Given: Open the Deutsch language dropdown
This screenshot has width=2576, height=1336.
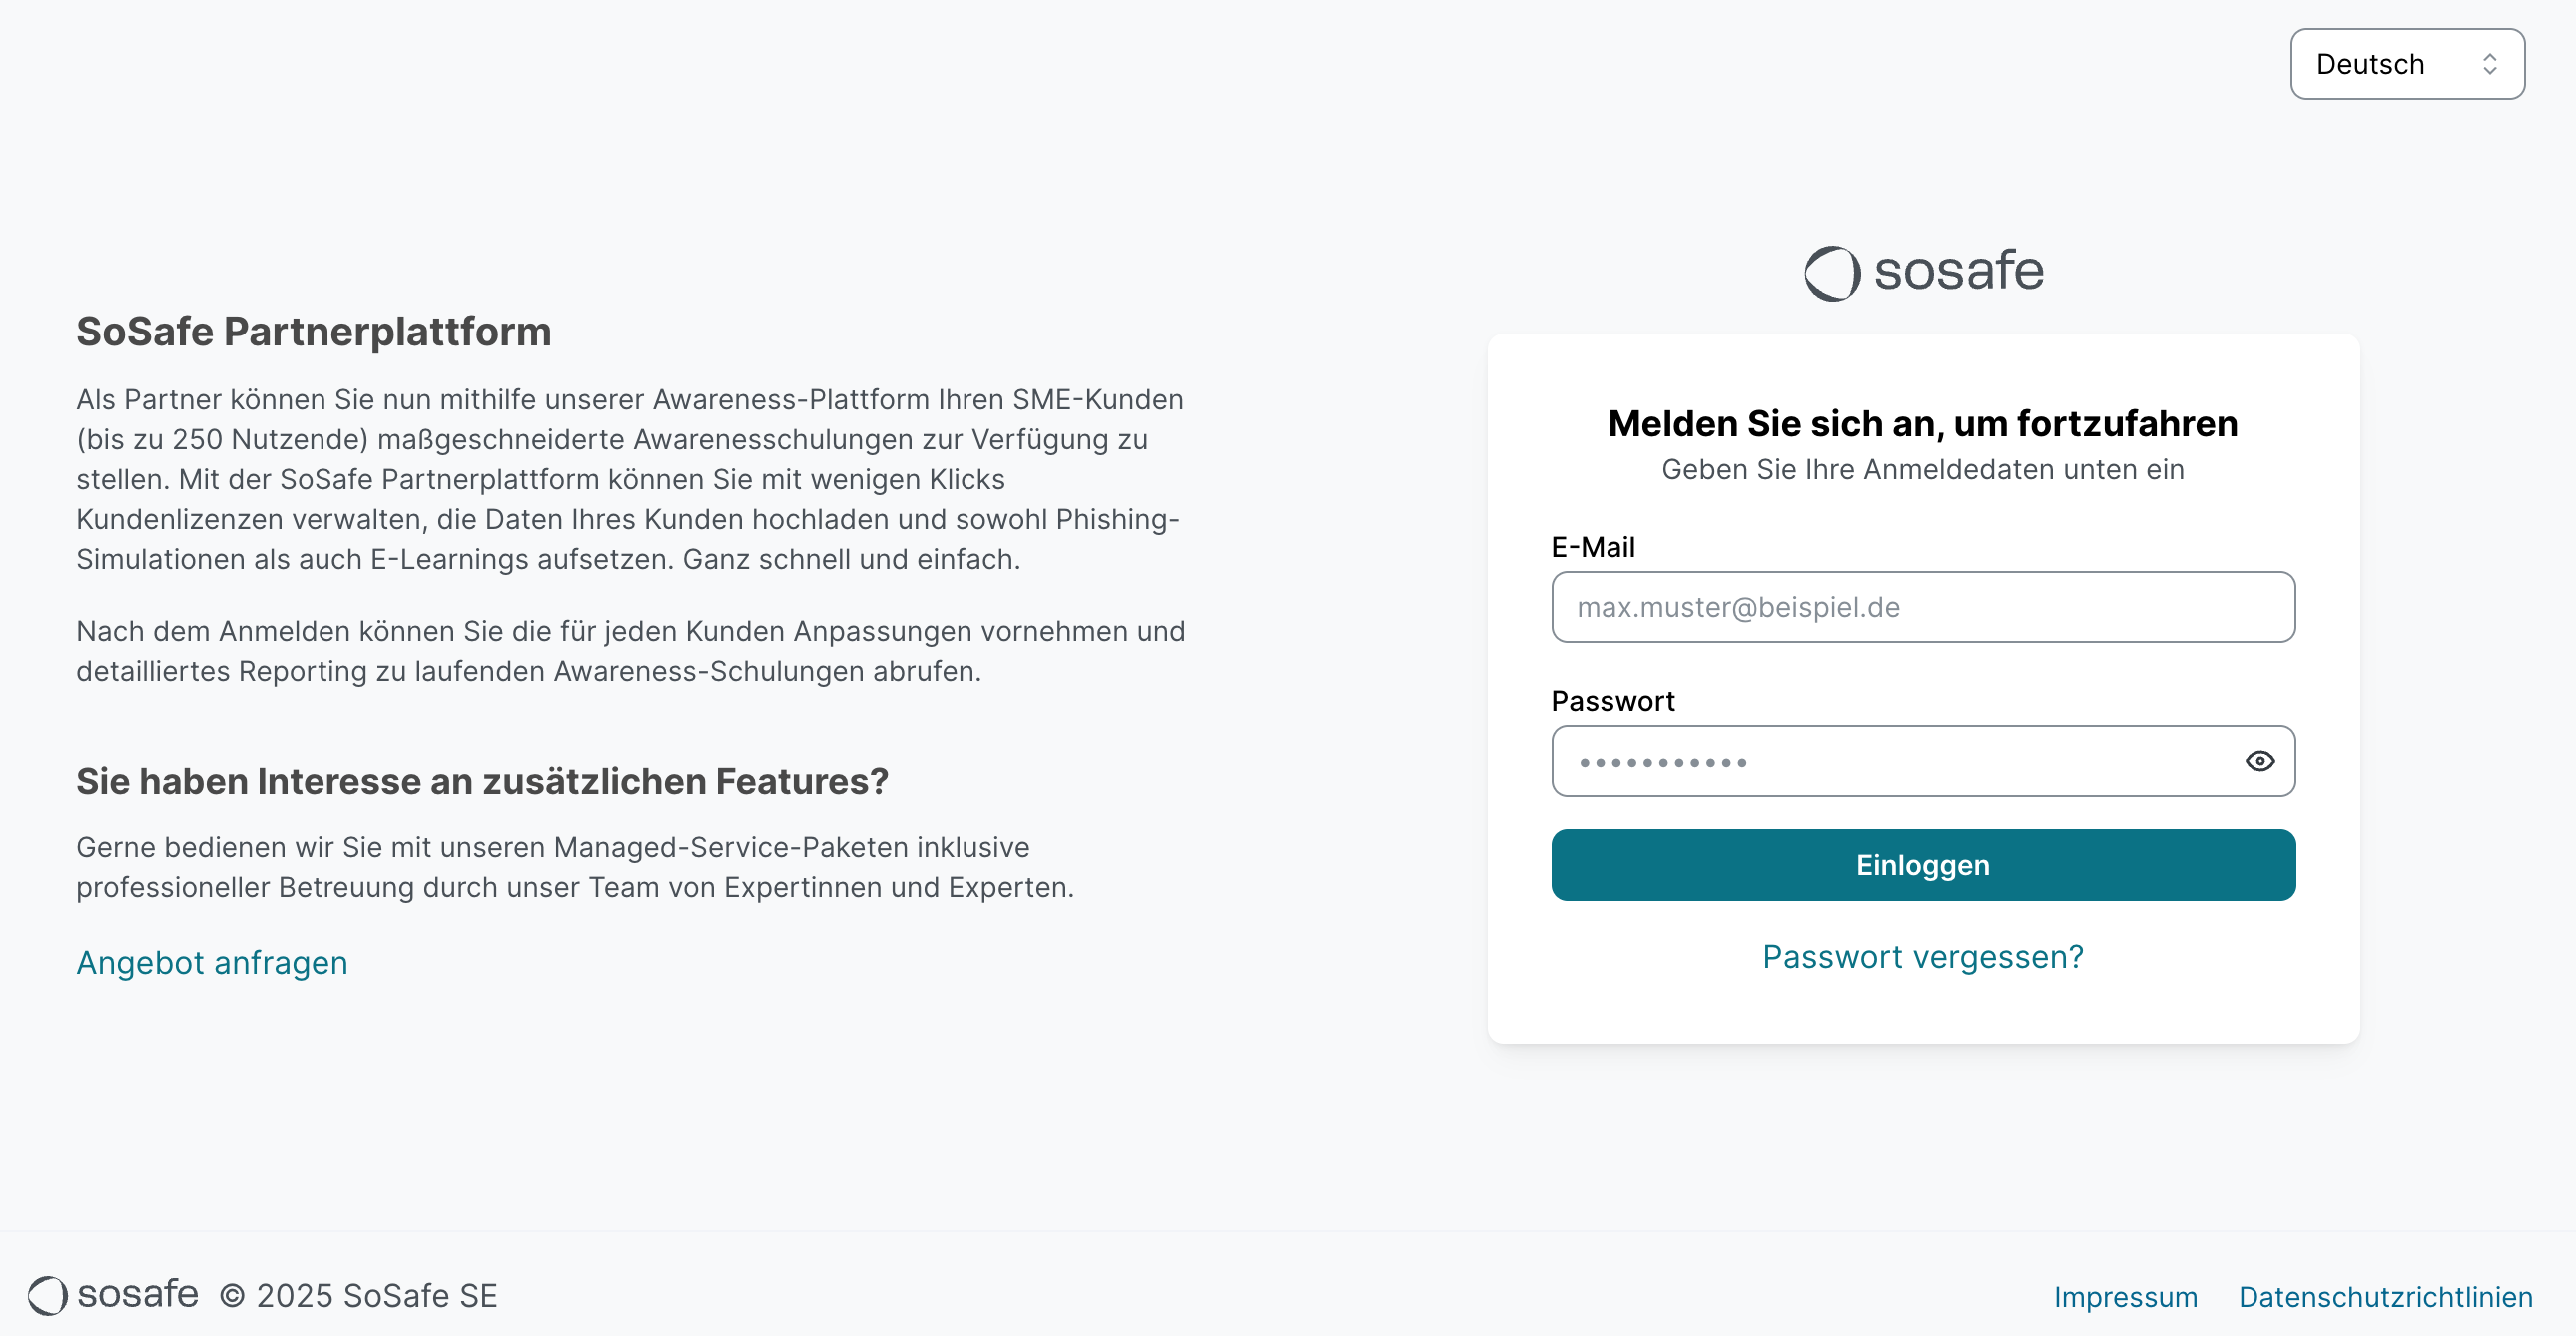Looking at the screenshot, I should click(2406, 64).
